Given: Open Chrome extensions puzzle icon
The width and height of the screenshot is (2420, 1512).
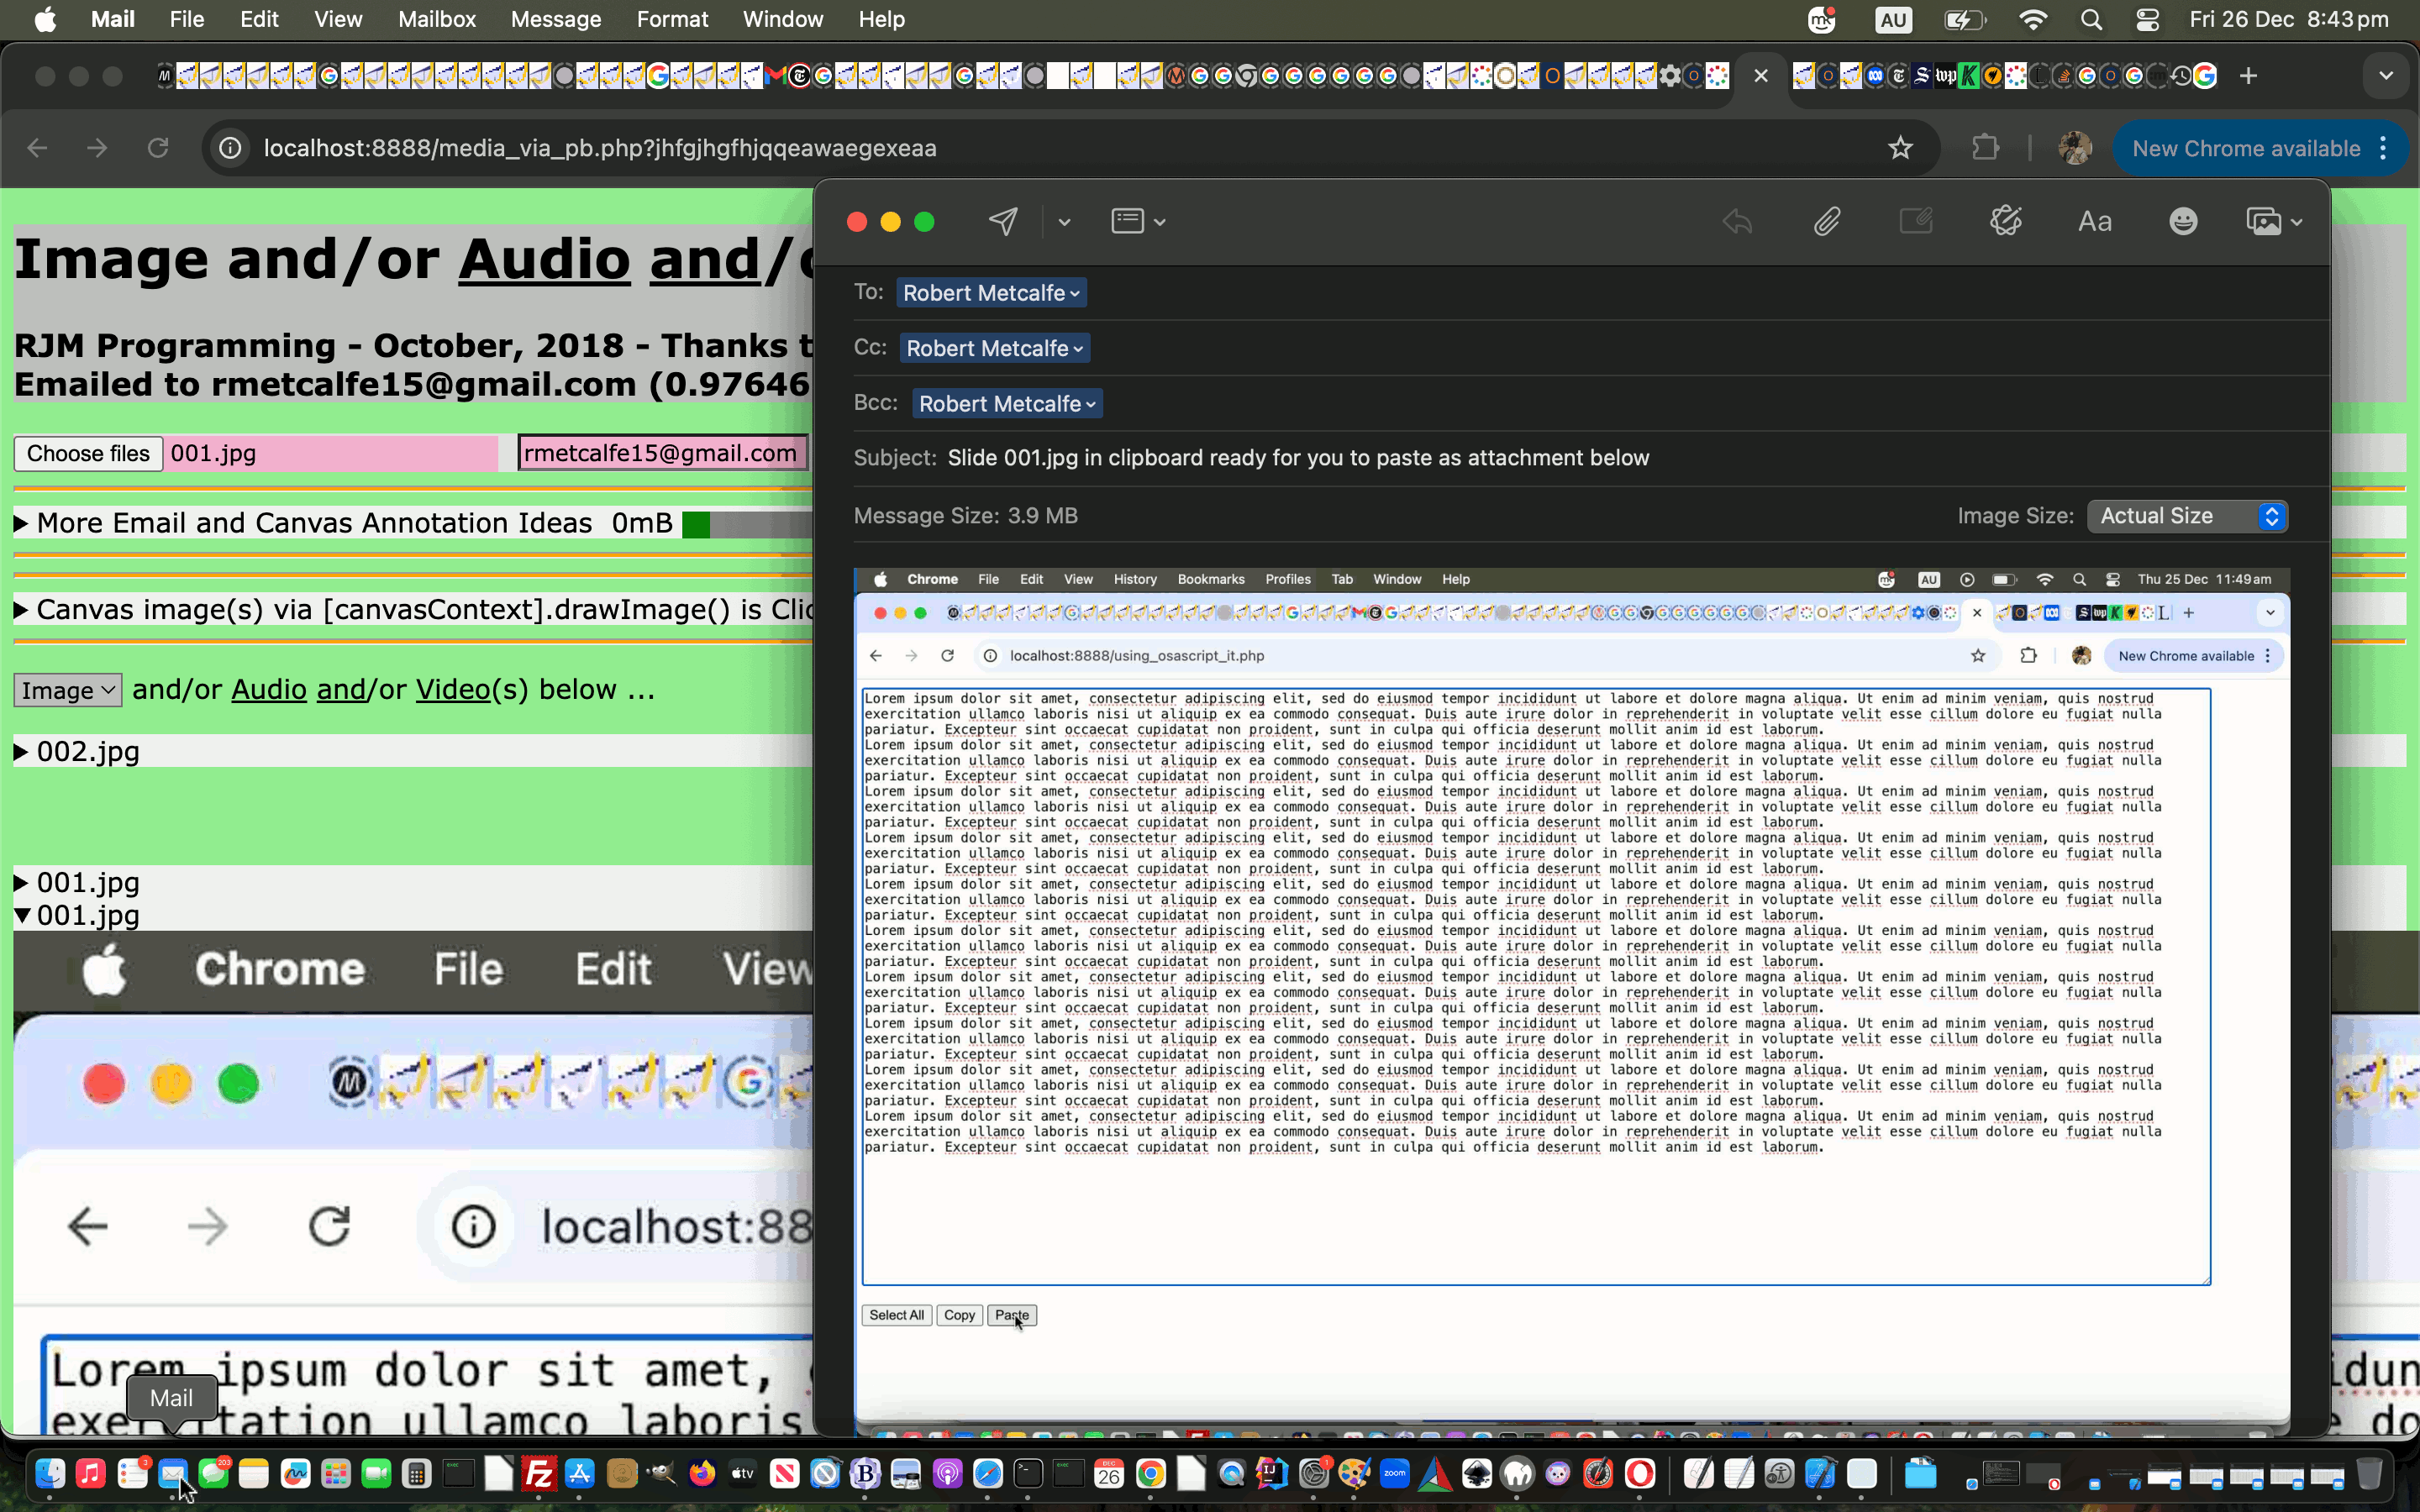Looking at the screenshot, I should tap(1985, 148).
